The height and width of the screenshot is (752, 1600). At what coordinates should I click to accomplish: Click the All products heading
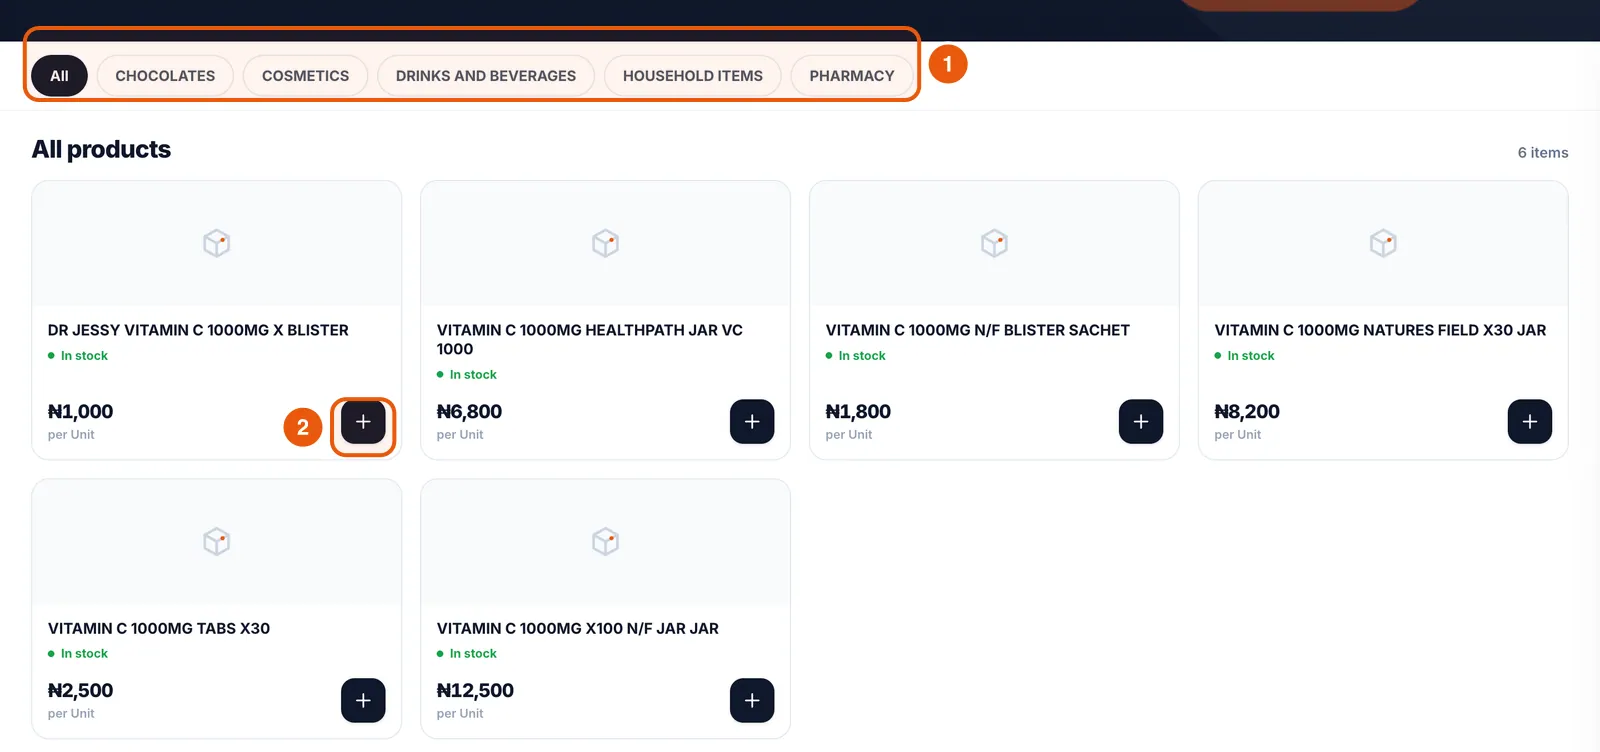pyautogui.click(x=101, y=150)
